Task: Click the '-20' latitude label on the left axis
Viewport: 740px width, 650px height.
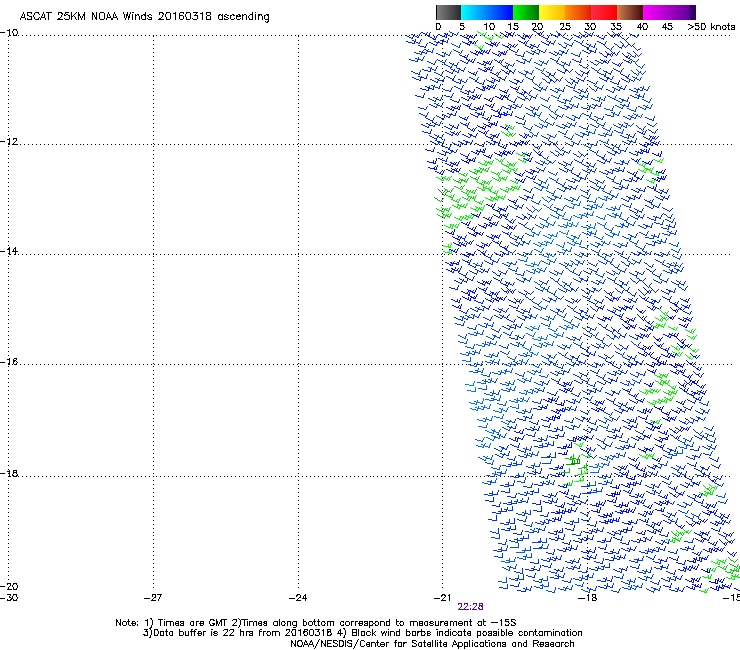Action: tap(9, 586)
